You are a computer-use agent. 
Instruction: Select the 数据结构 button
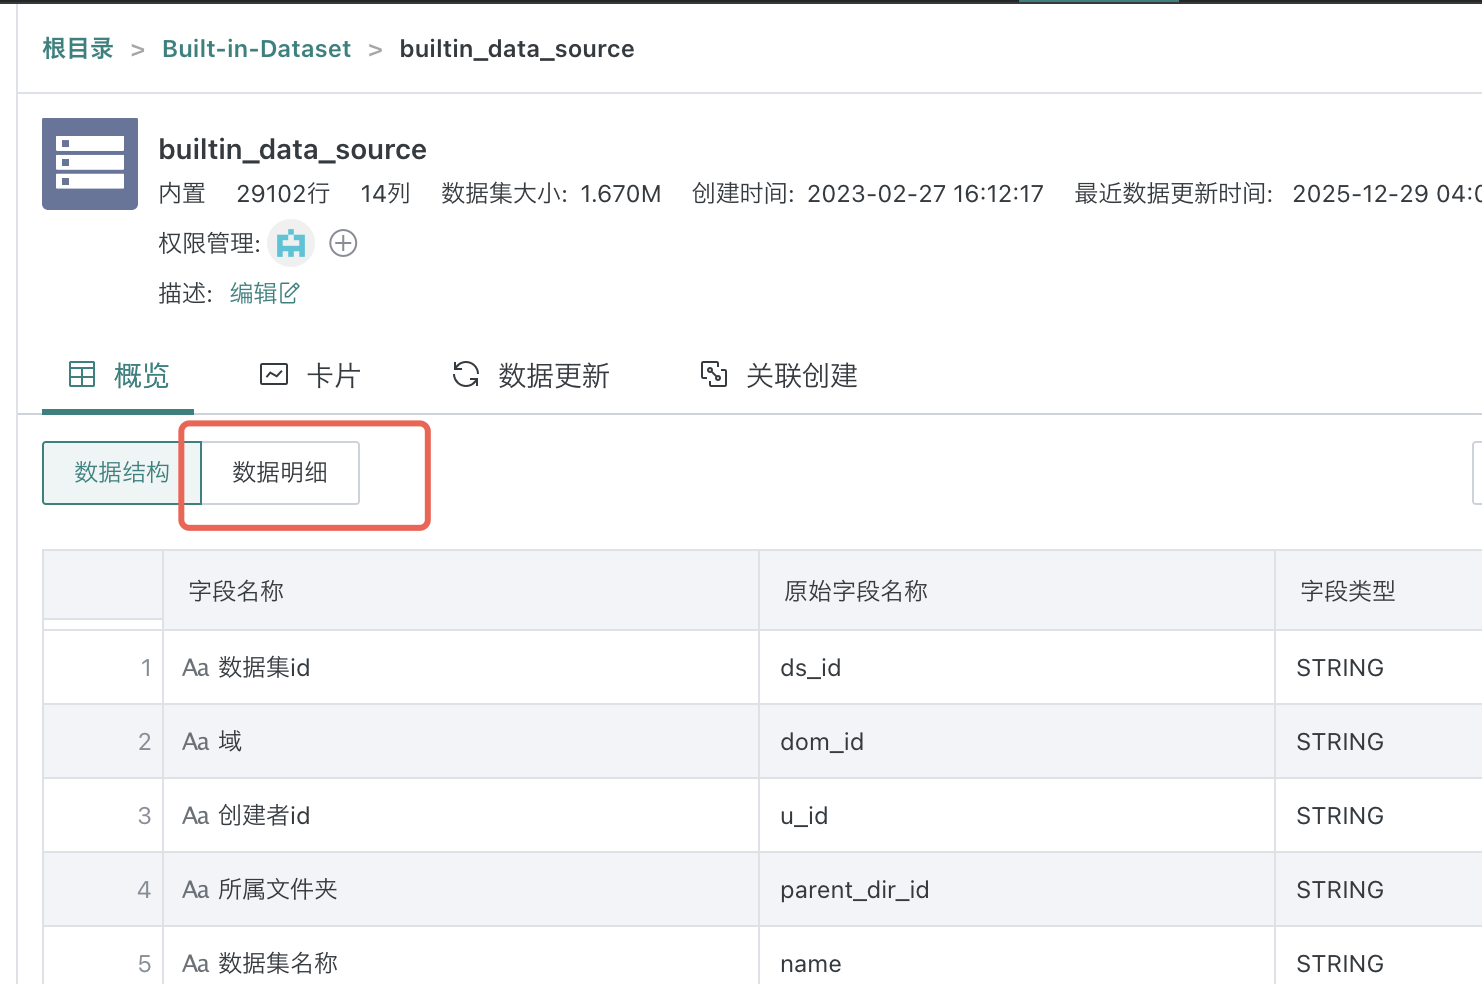coord(121,473)
